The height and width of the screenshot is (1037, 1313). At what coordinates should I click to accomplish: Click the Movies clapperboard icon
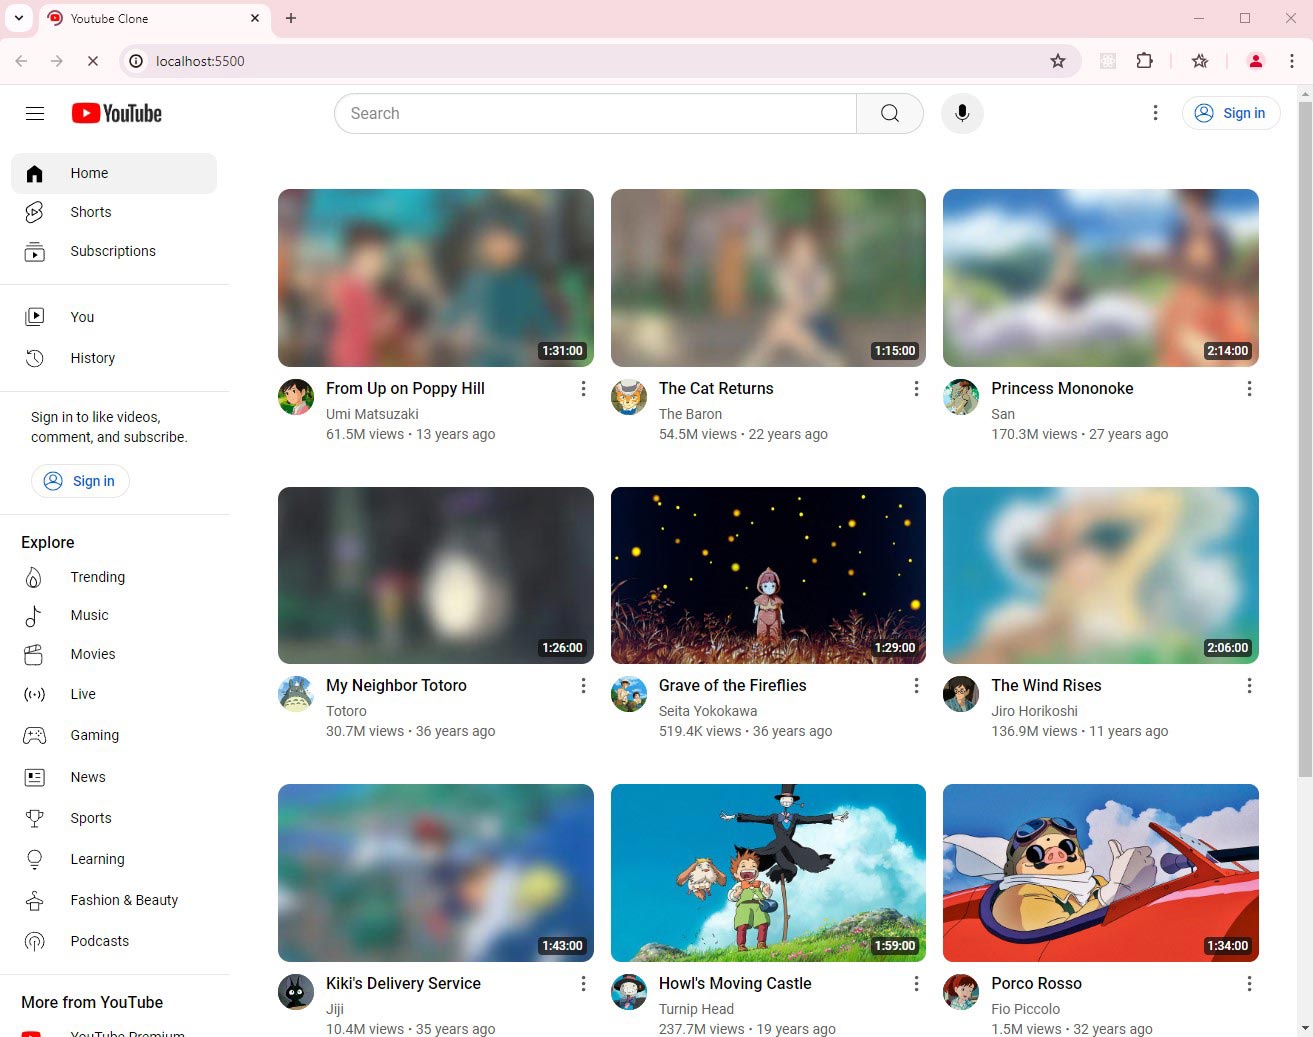35,654
